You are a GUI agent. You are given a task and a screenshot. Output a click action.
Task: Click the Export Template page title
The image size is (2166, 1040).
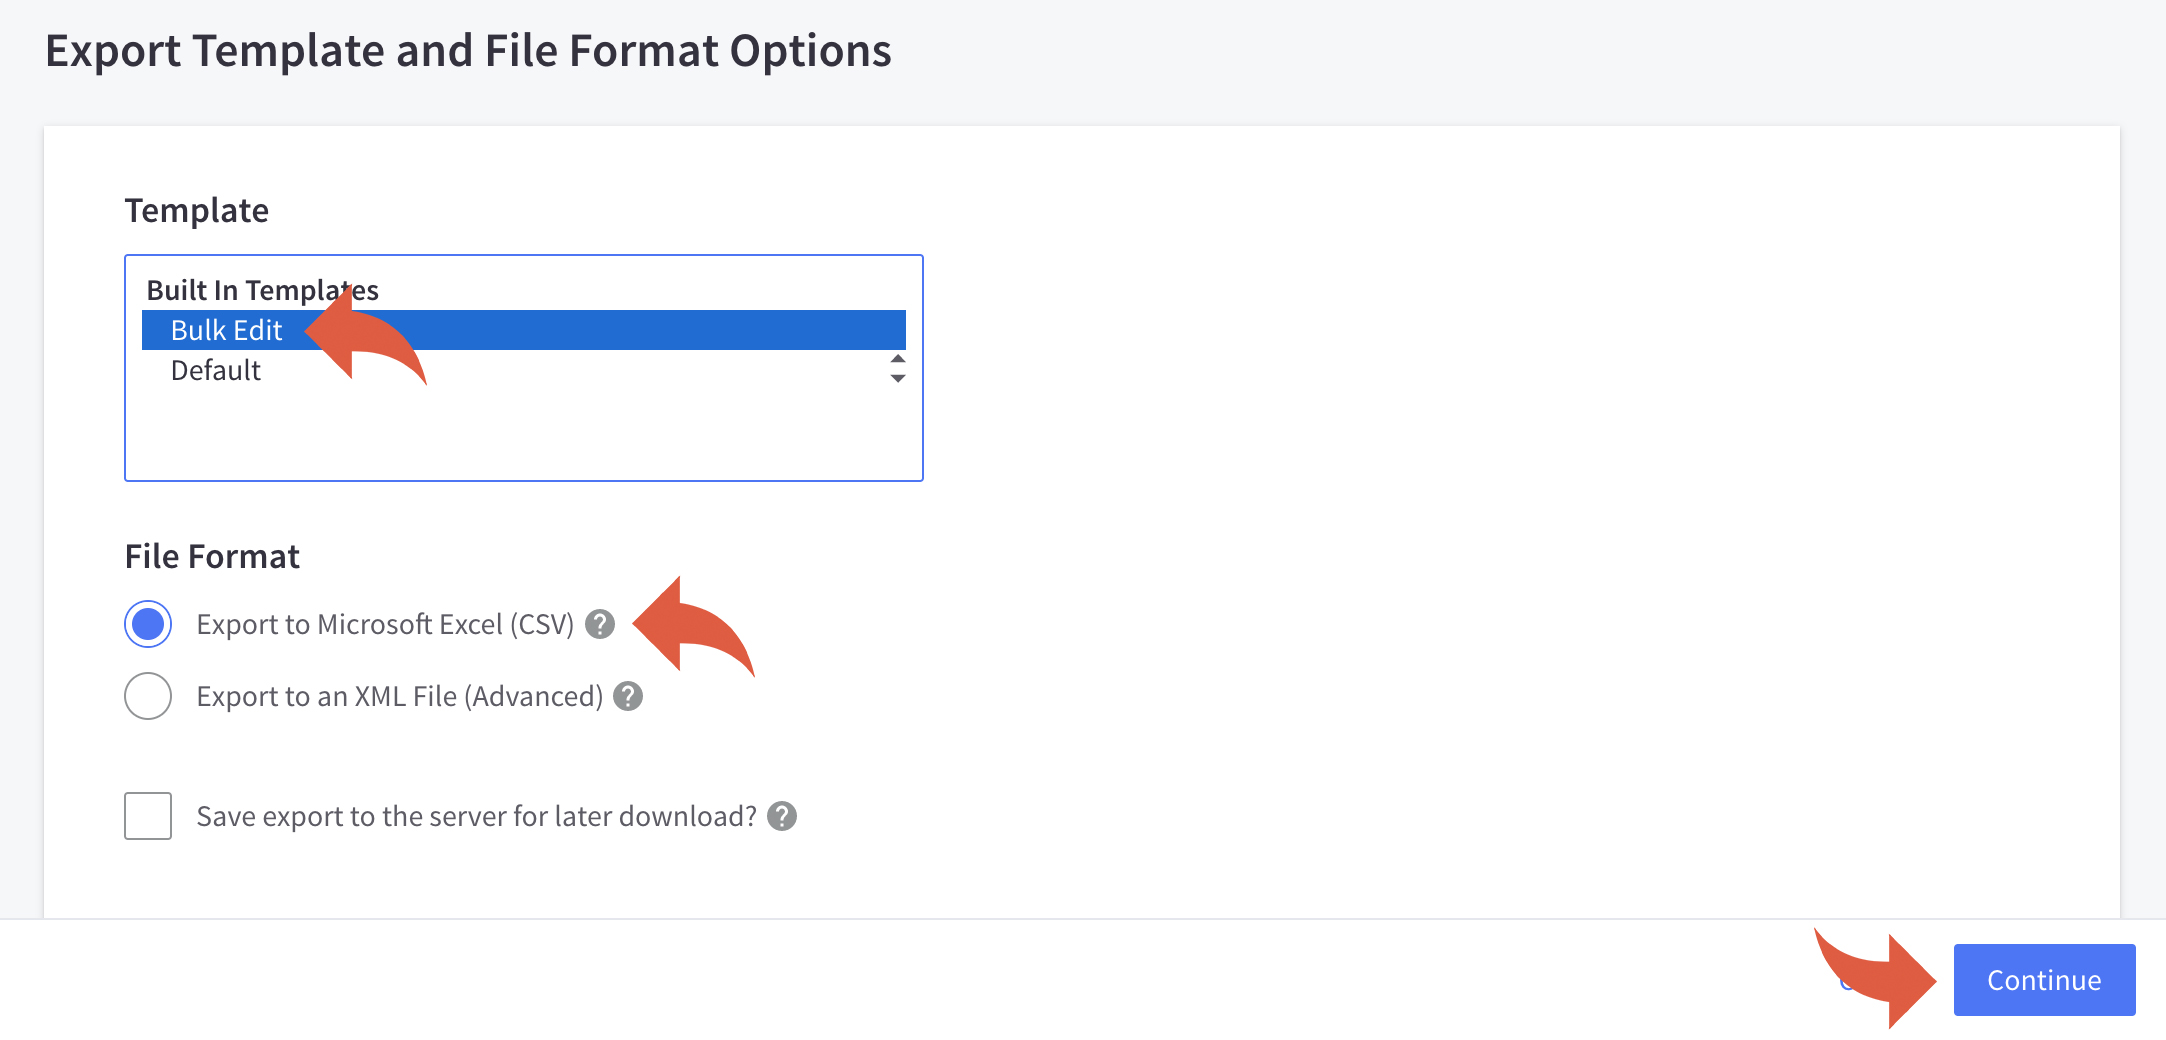point(468,50)
